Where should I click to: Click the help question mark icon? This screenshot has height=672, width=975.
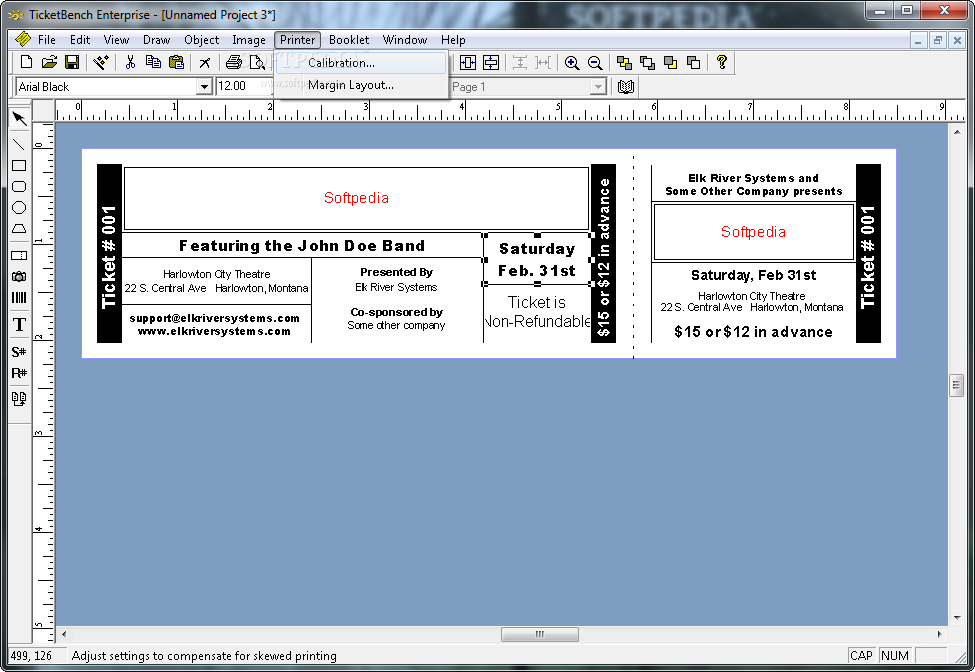[721, 62]
